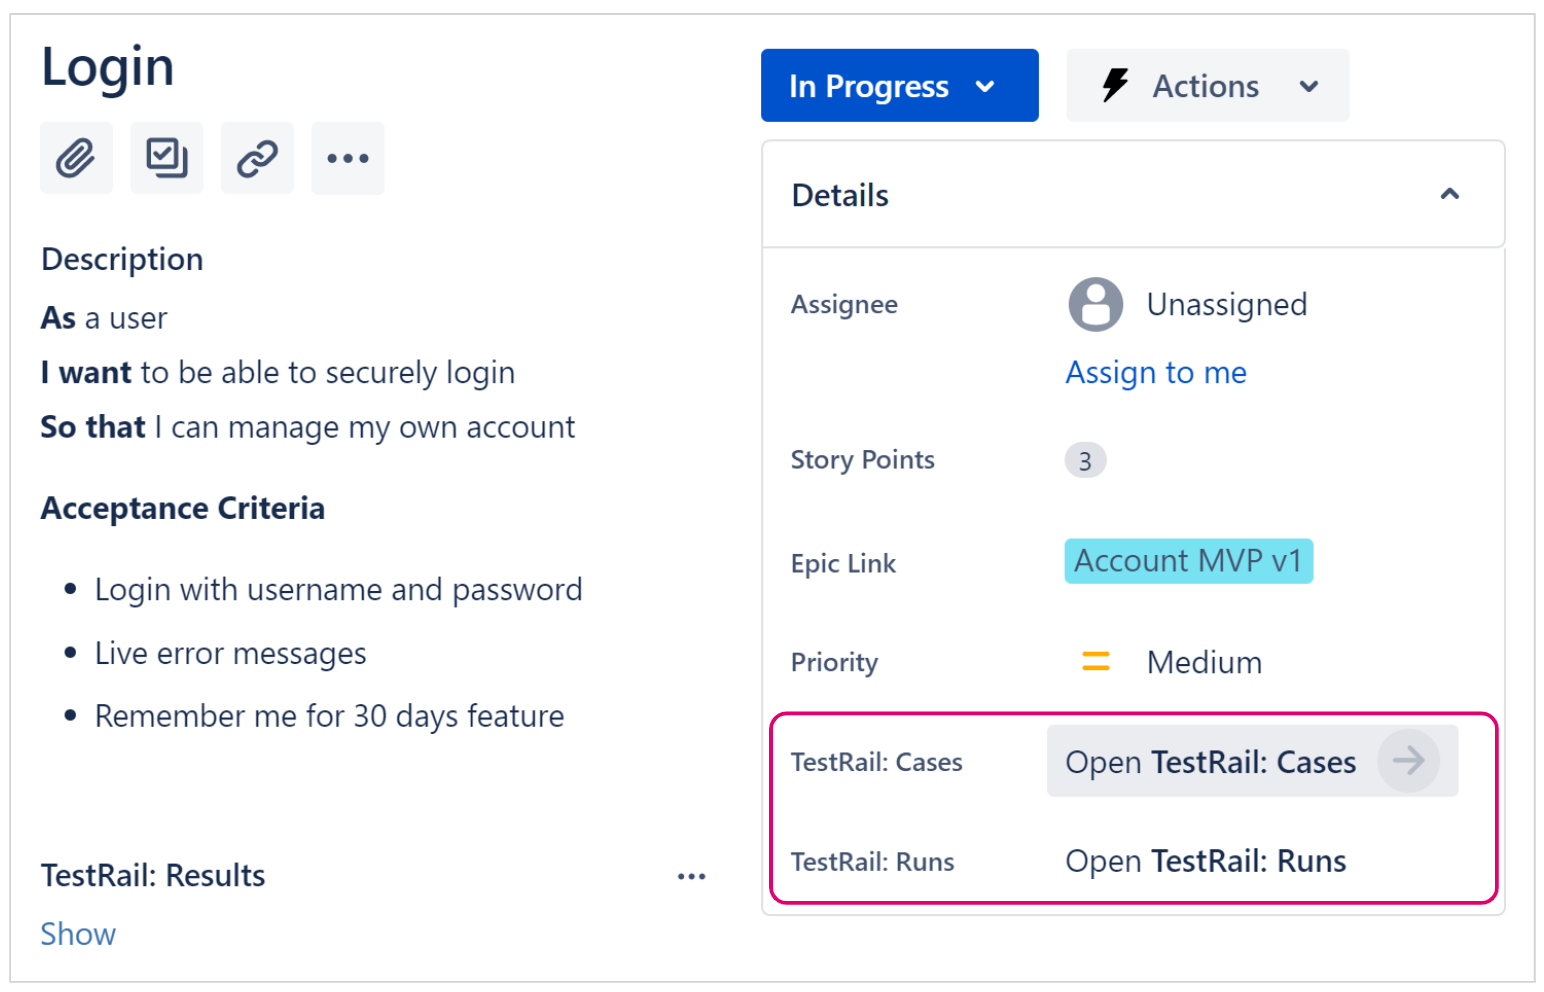Click the Story Points value 3
The image size is (1544, 992).
[1085, 461]
